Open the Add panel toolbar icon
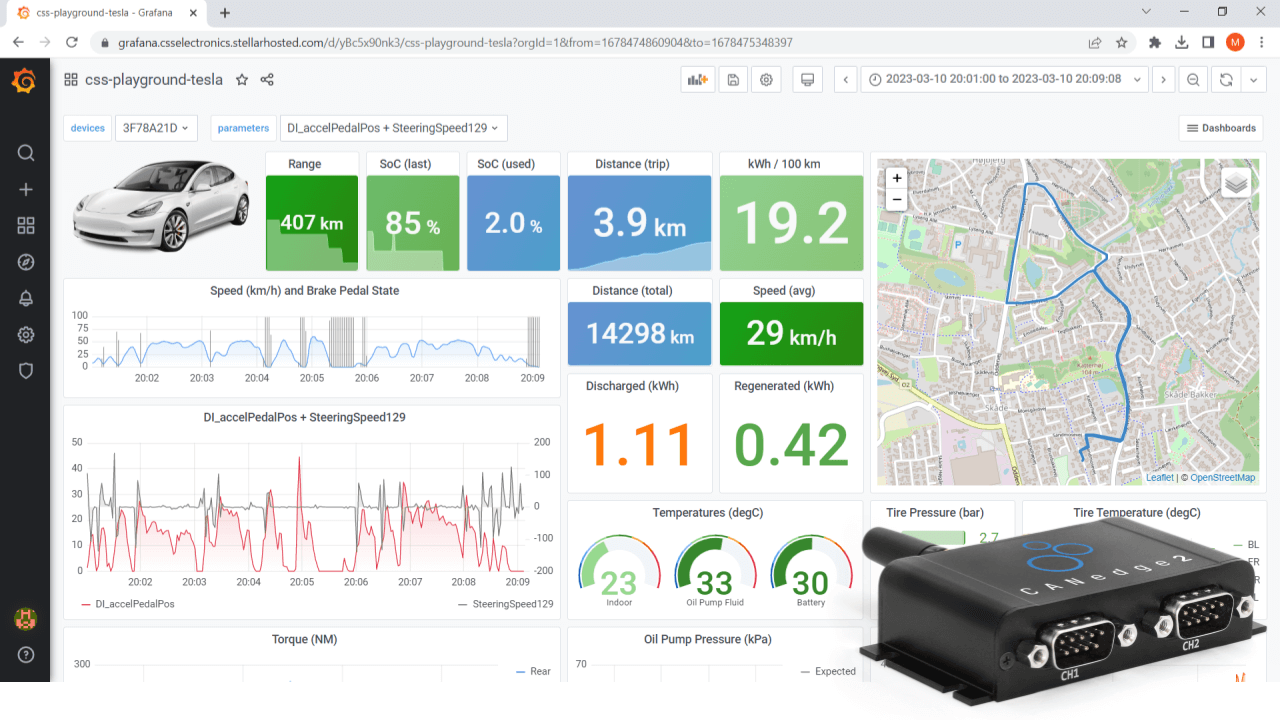This screenshot has width=1280, height=720. point(697,79)
